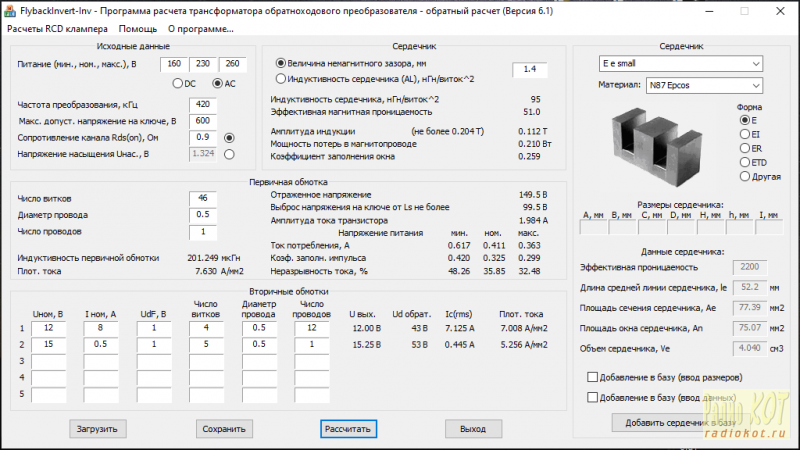Click the 'Сохранить' button
Viewport: 800px width, 450px height.
(223, 429)
